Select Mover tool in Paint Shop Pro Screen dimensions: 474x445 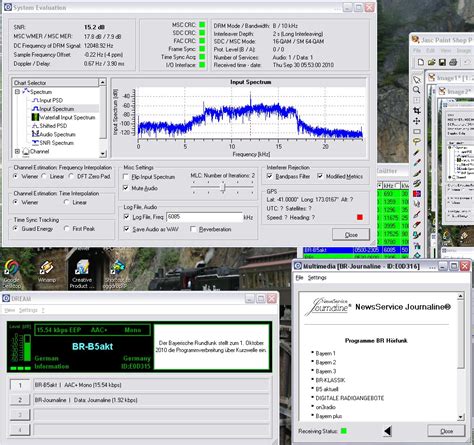[x=417, y=121]
